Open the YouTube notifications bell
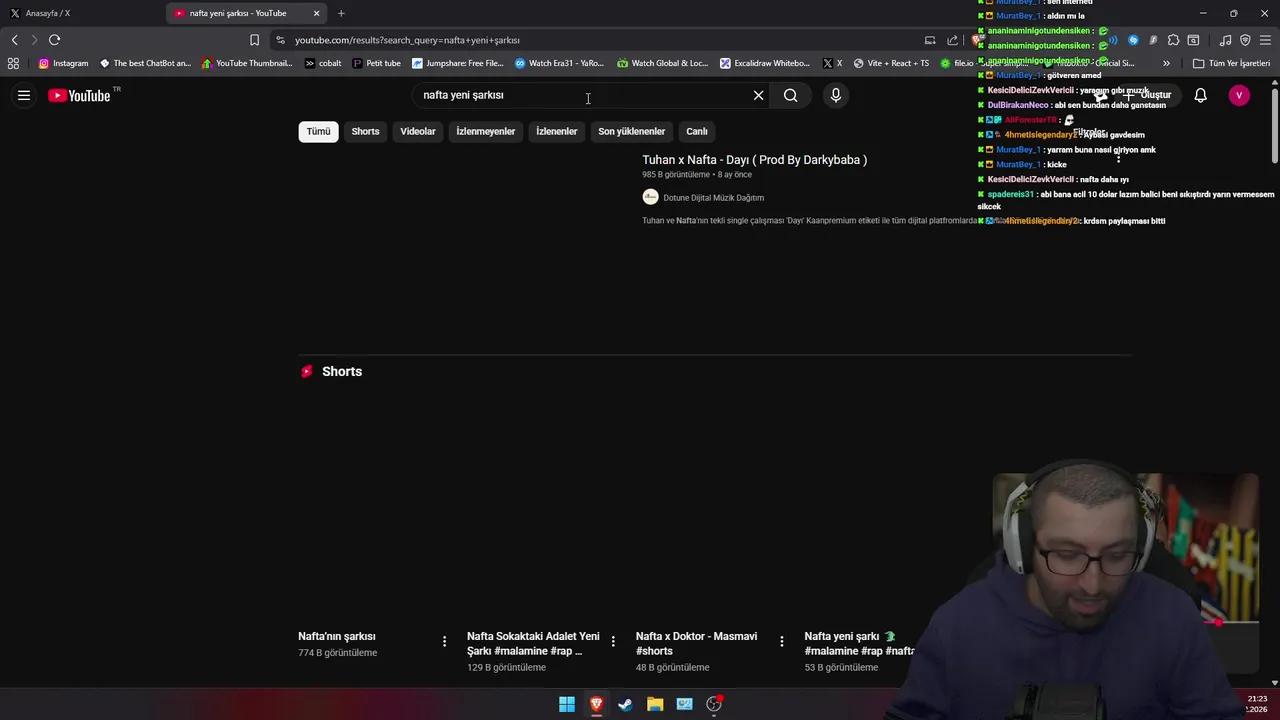The height and width of the screenshot is (720, 1280). click(x=1200, y=95)
